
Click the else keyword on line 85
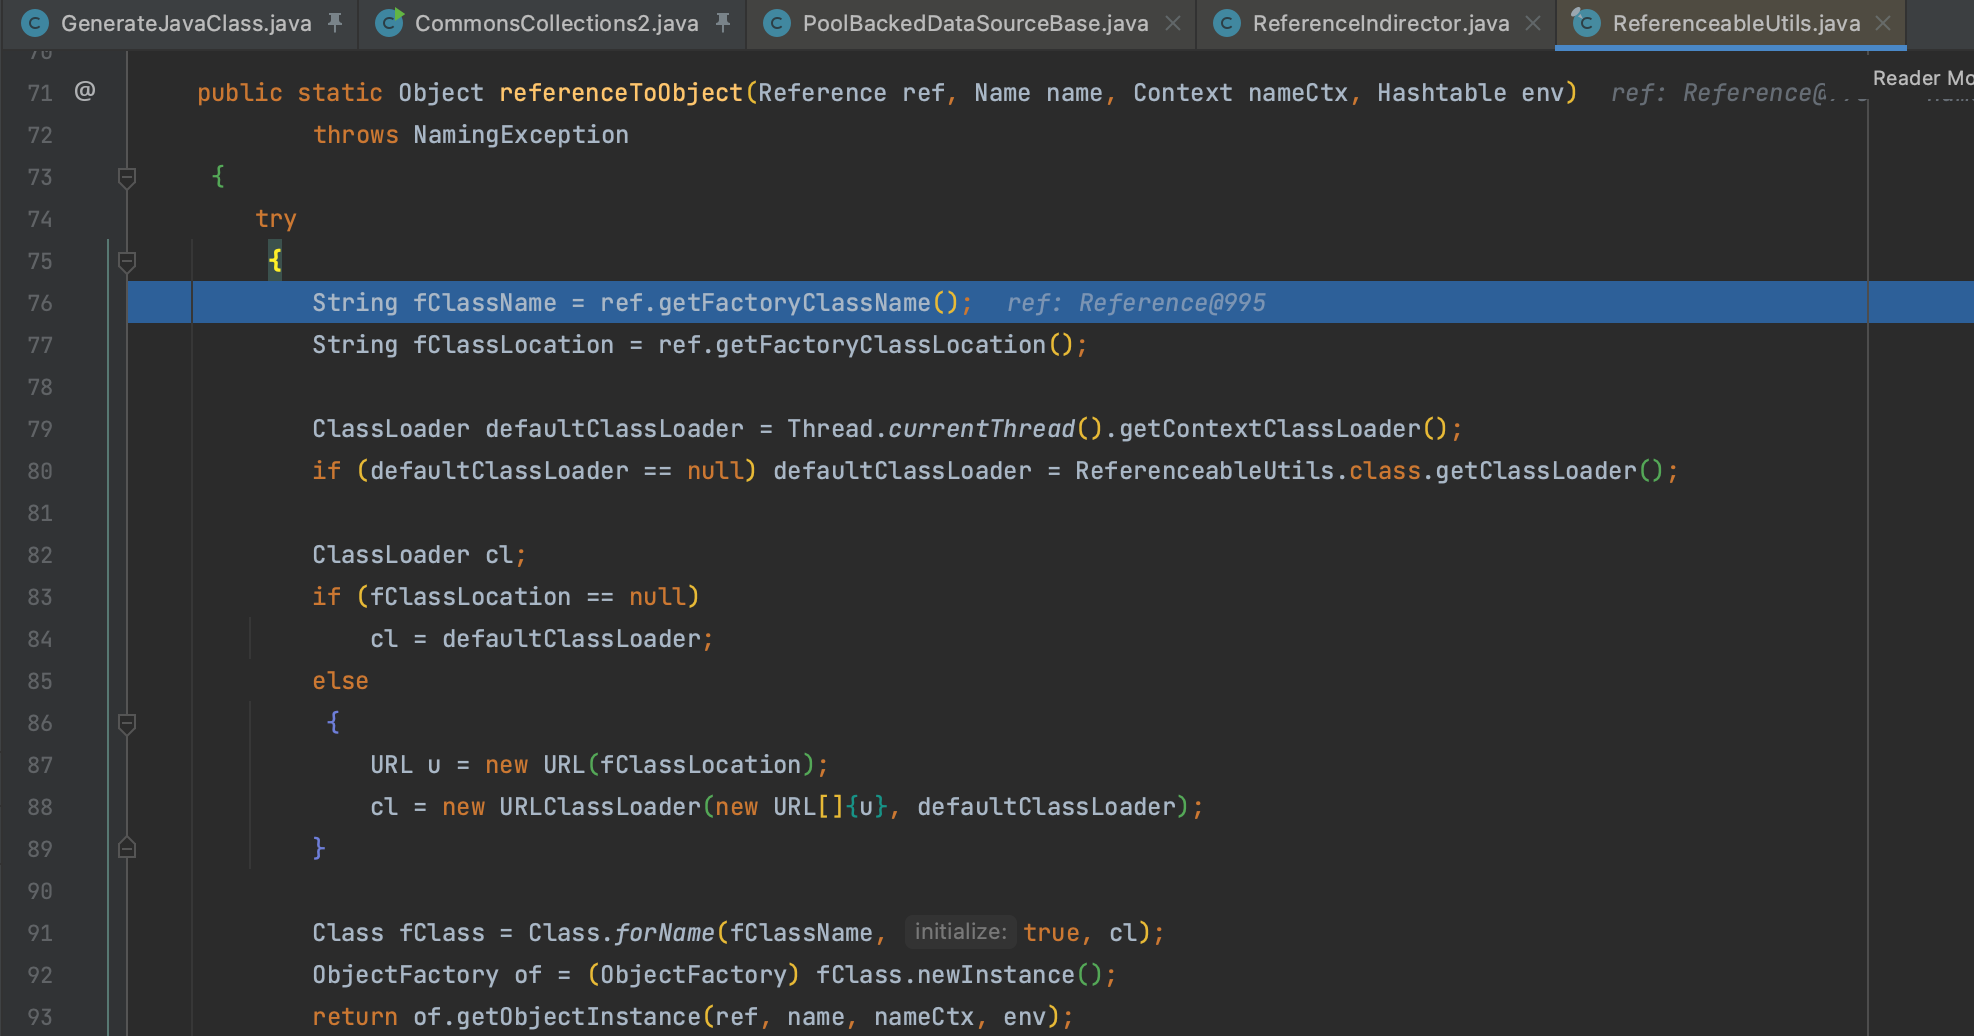[340, 681]
